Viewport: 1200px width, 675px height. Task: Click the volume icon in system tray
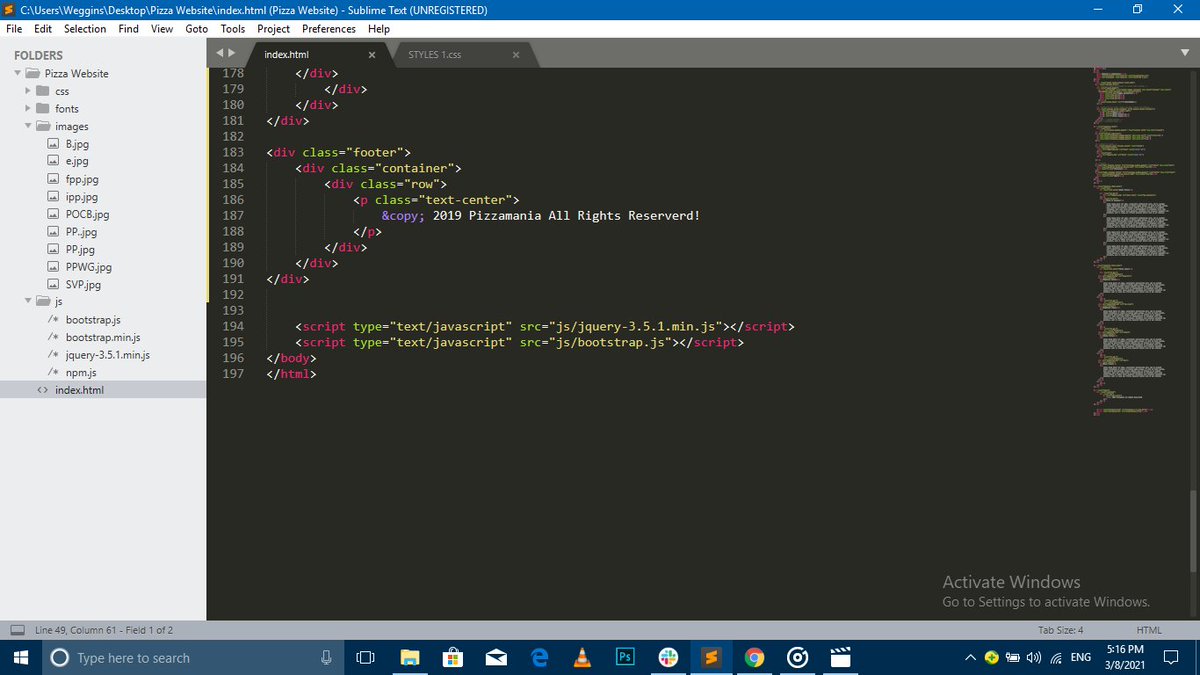(1034, 657)
